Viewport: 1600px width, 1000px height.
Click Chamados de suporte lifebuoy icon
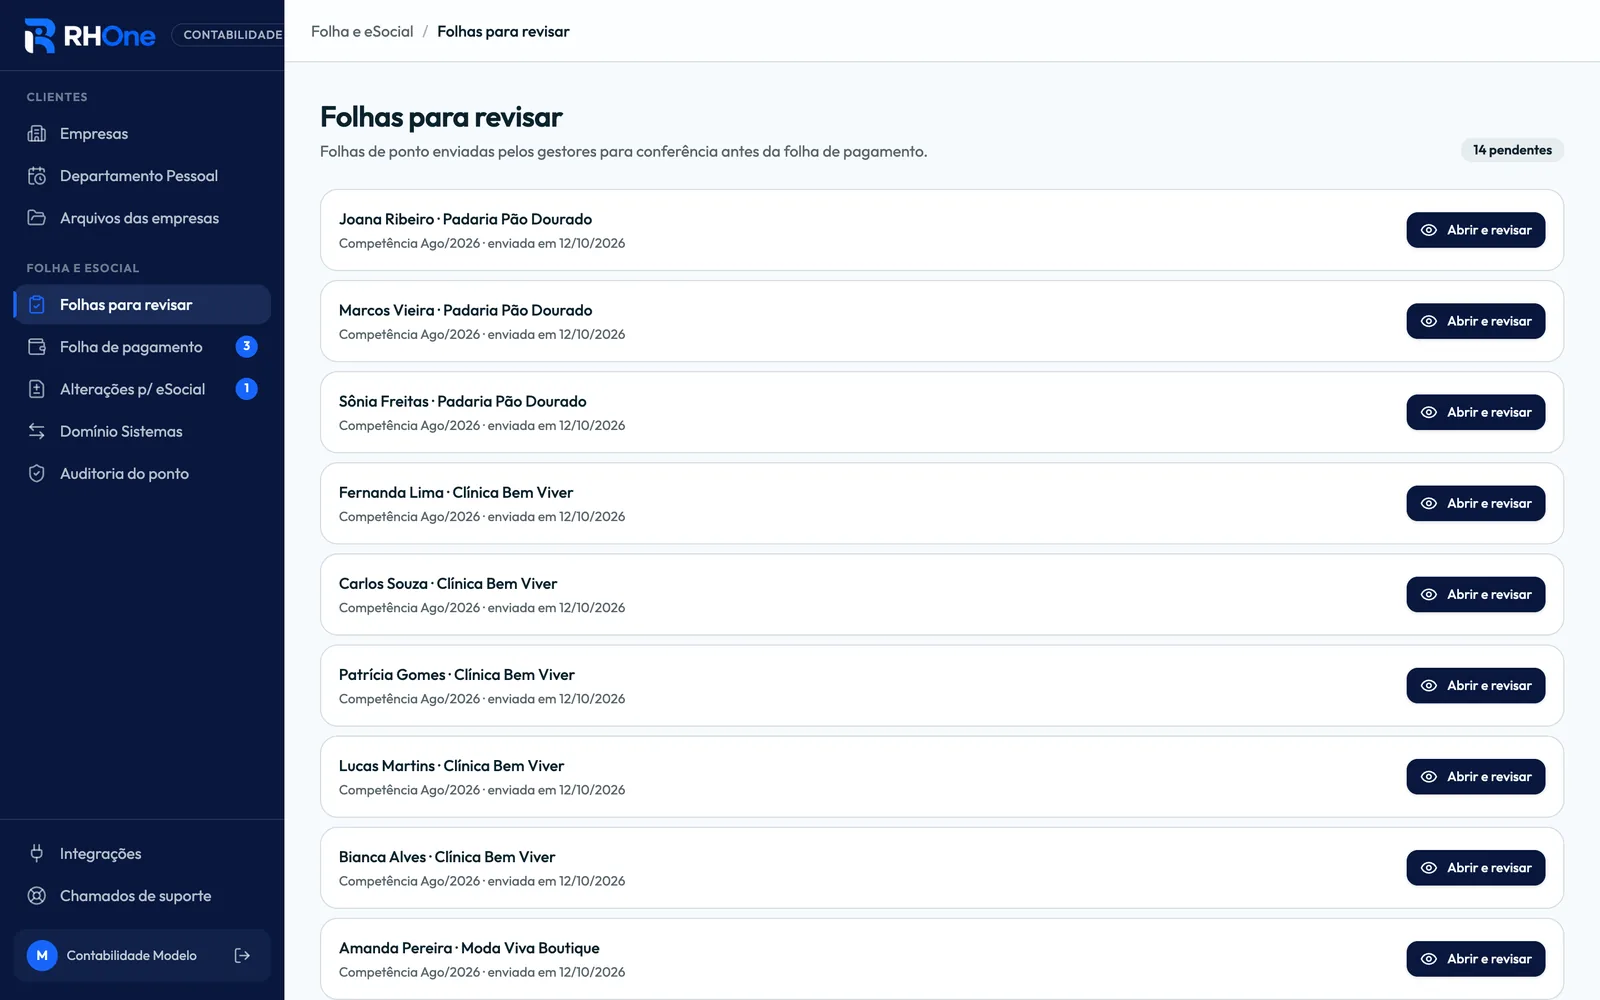point(37,896)
